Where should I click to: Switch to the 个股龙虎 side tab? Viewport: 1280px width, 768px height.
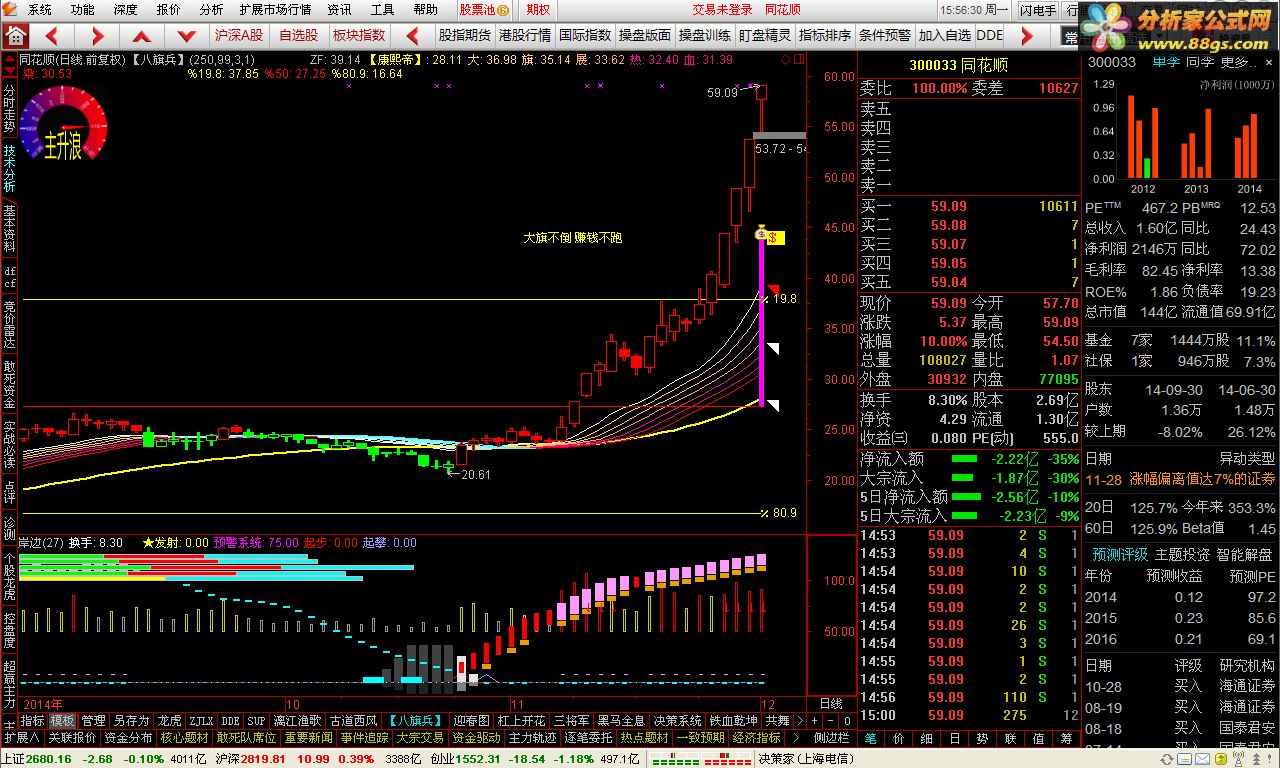(x=9, y=577)
